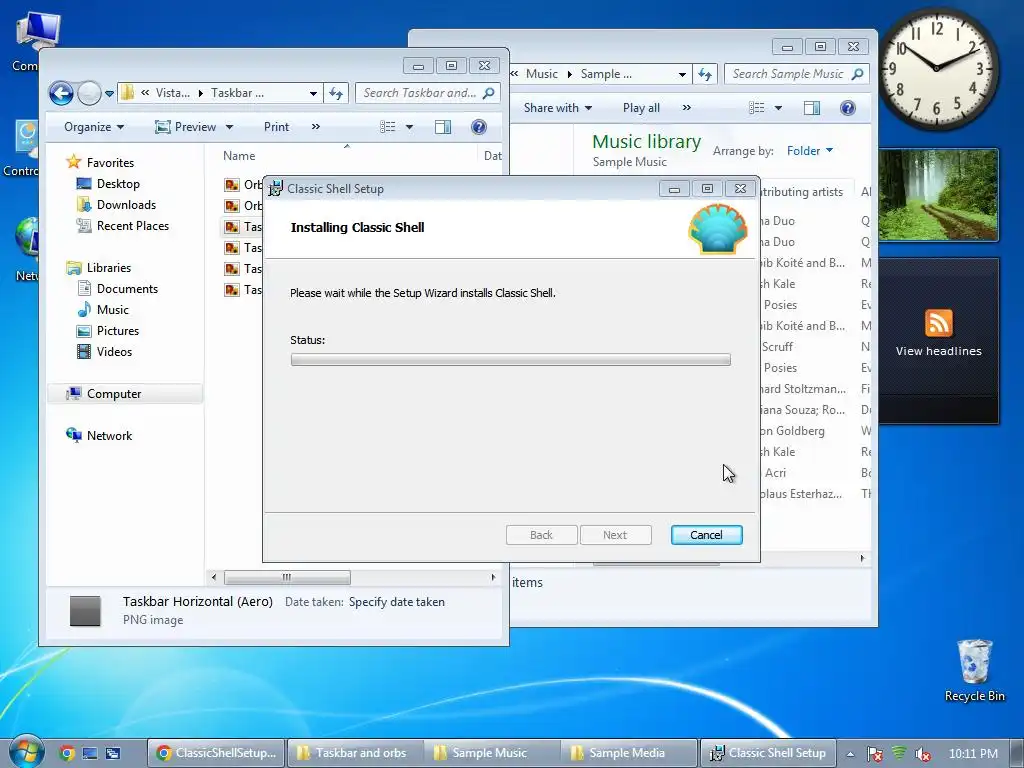The width and height of the screenshot is (1024, 768).
Task: Show more toolbar commands in Taskbar window
Action: (316, 127)
